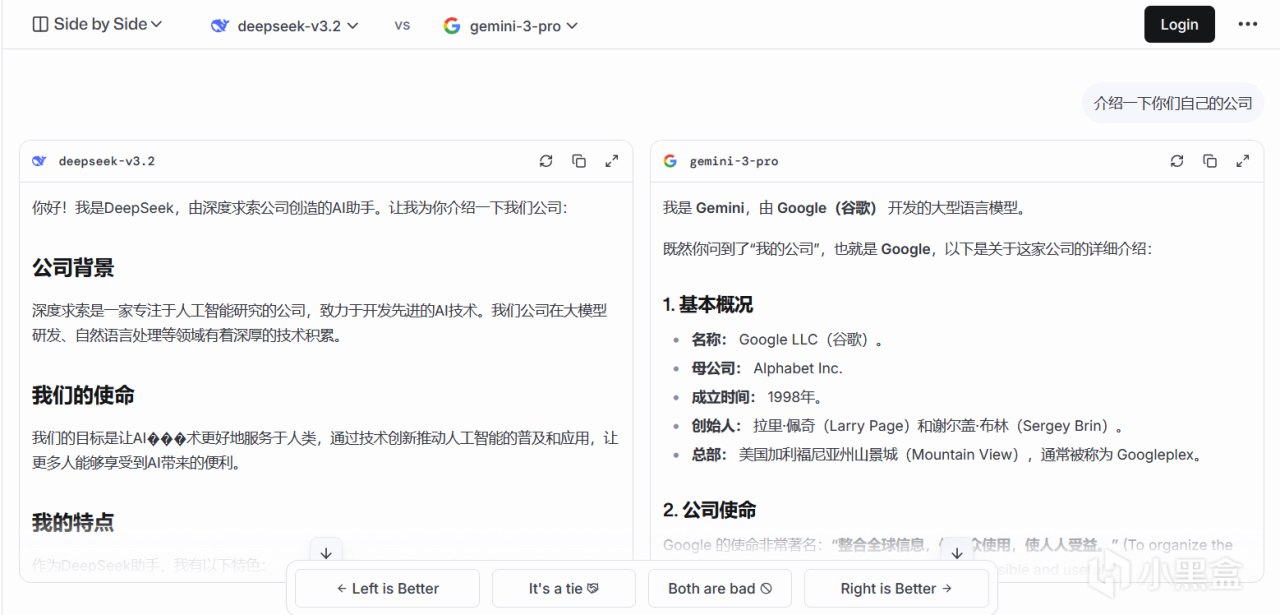Copy the deepseek-v3.2 response
The width and height of the screenshot is (1280, 615).
[x=579, y=161]
